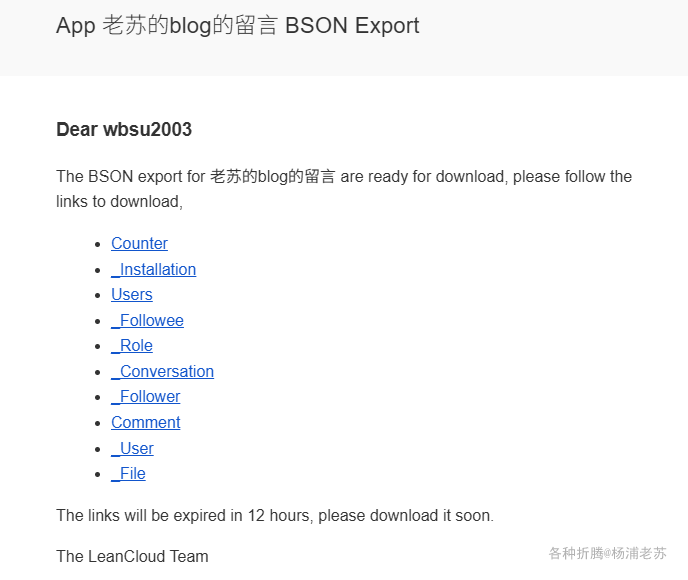Select the _Role download link
Viewport: 688px width, 580px height.
tap(132, 345)
